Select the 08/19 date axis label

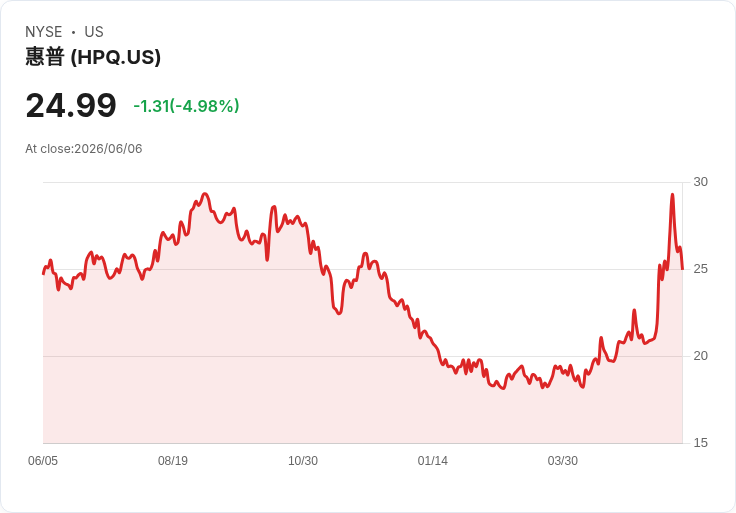click(x=173, y=460)
